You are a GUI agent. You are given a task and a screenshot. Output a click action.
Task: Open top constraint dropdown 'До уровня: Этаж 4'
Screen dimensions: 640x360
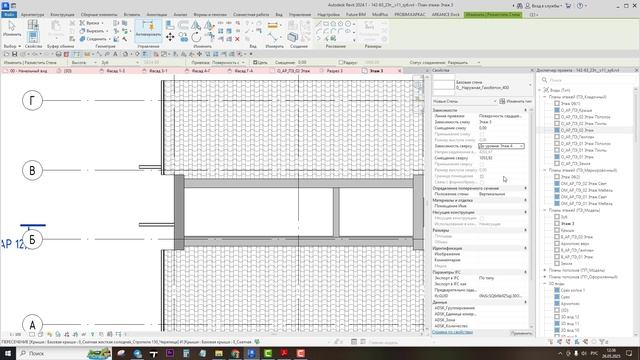[501, 146]
